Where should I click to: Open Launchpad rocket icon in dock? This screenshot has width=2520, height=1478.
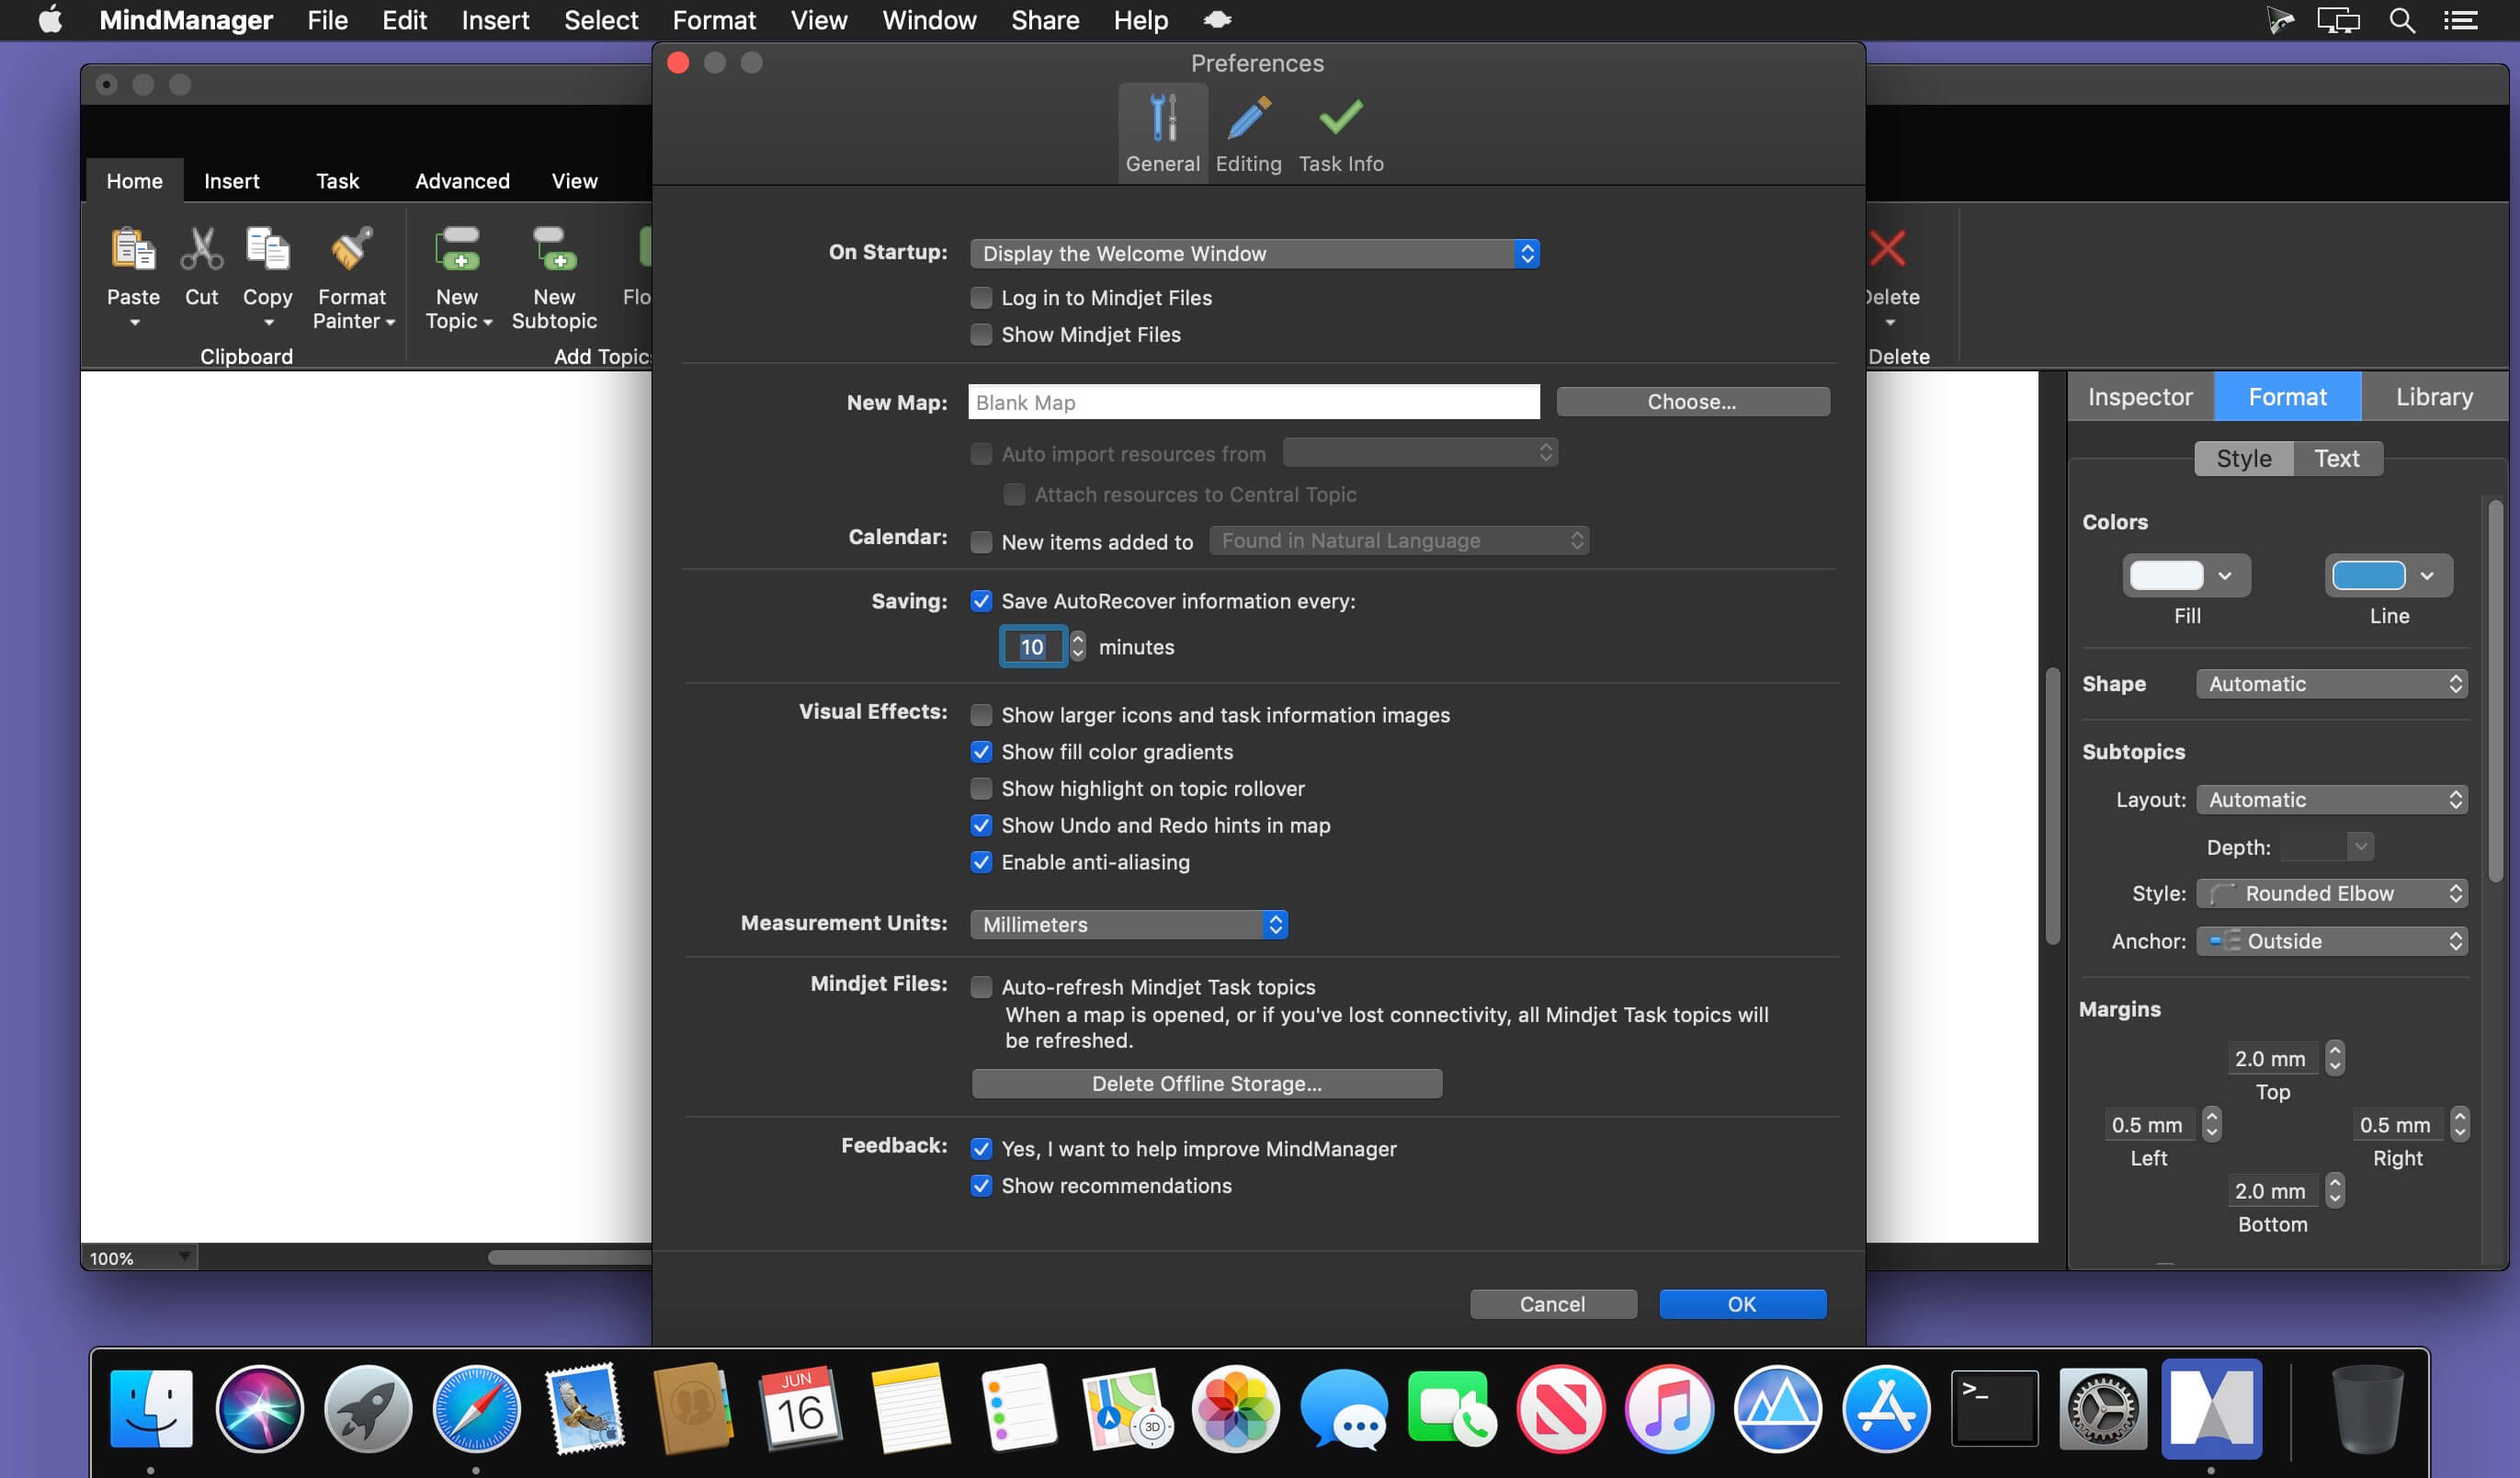pos(367,1407)
